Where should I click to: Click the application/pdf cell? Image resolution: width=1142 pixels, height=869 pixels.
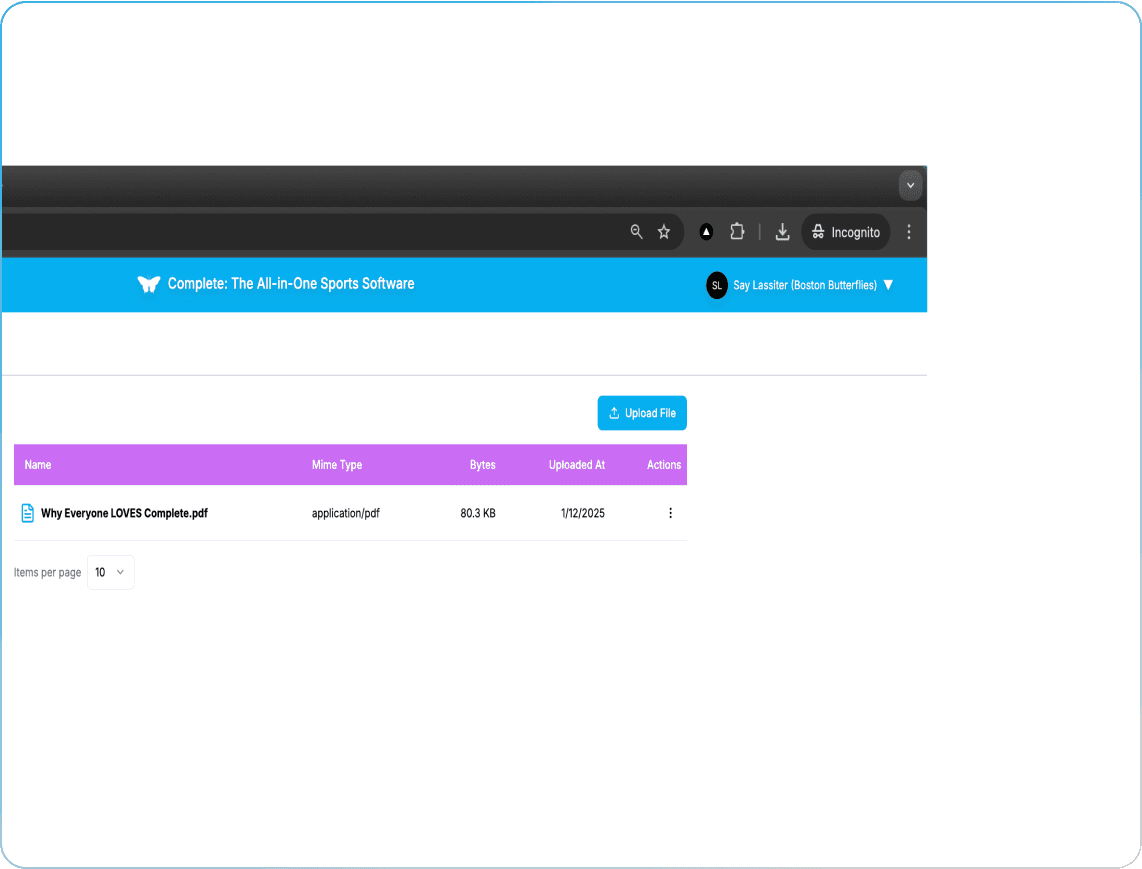[x=345, y=513]
